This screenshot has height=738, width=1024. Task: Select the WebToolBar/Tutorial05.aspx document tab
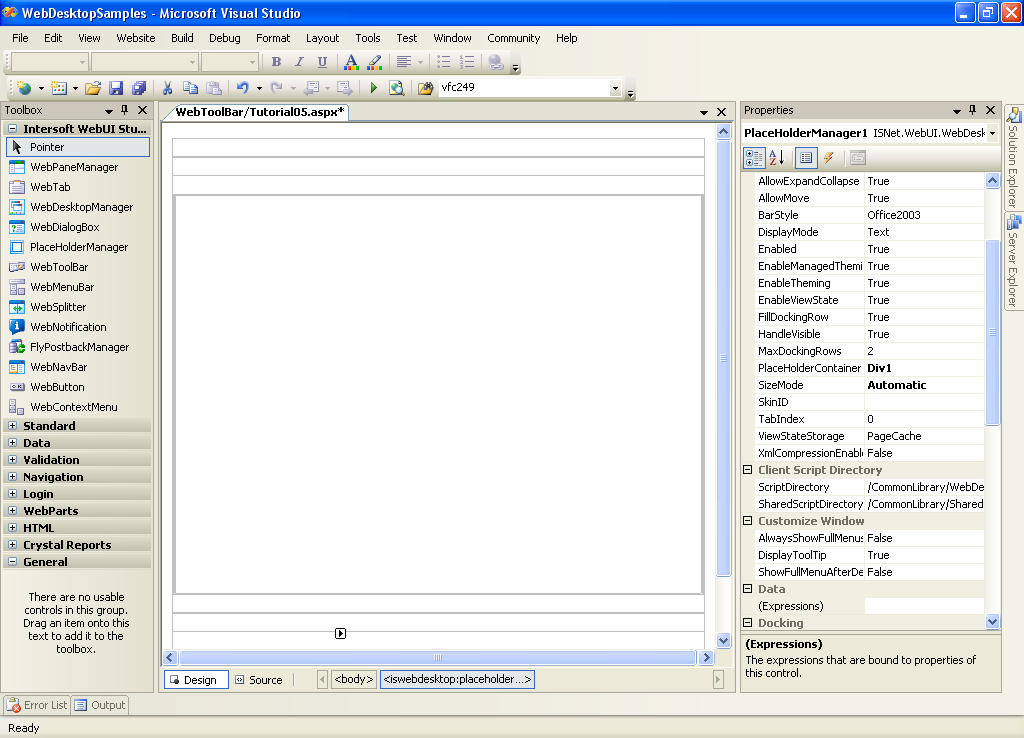[x=259, y=112]
